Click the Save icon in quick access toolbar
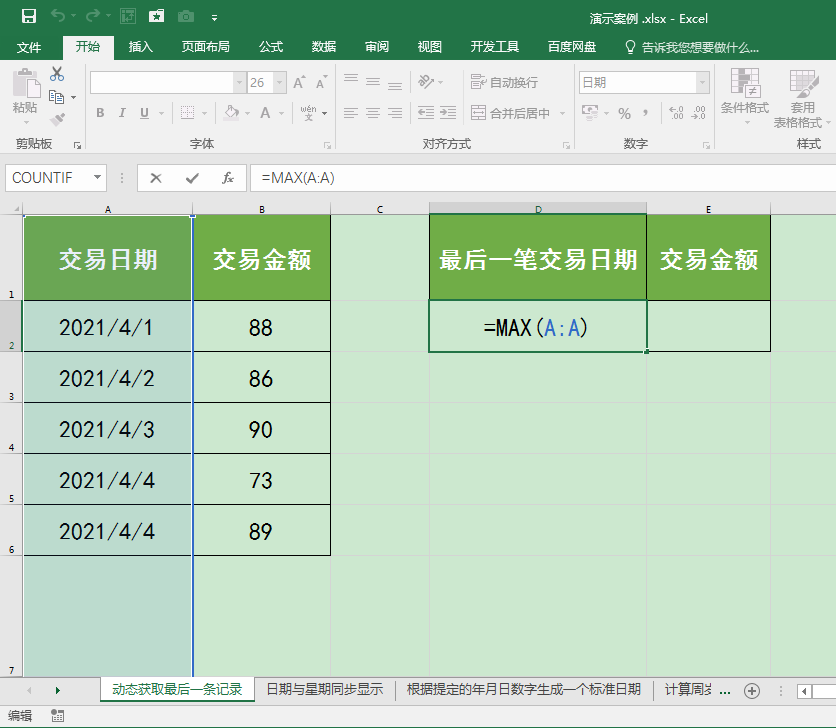 (x=29, y=17)
